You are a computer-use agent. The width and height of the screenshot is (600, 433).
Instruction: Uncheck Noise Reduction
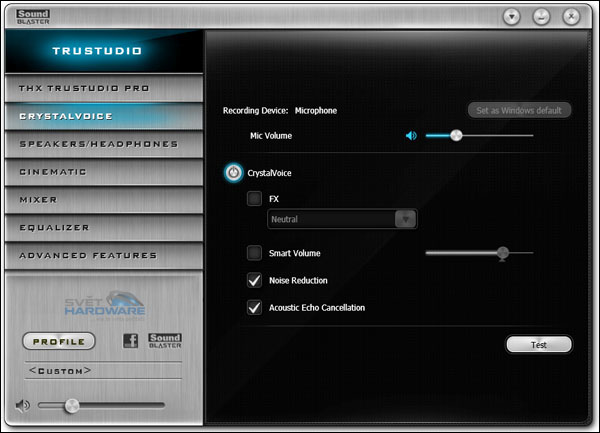pyautogui.click(x=254, y=281)
